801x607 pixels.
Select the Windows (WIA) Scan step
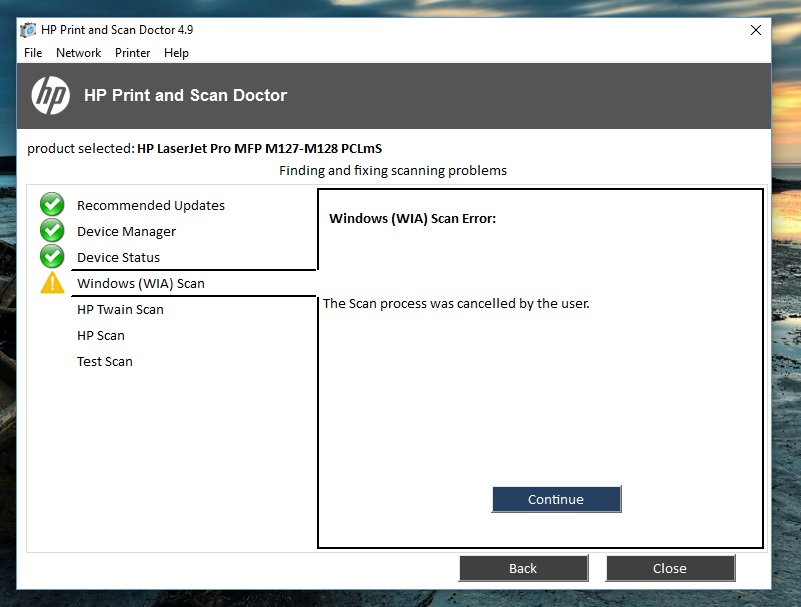(140, 284)
